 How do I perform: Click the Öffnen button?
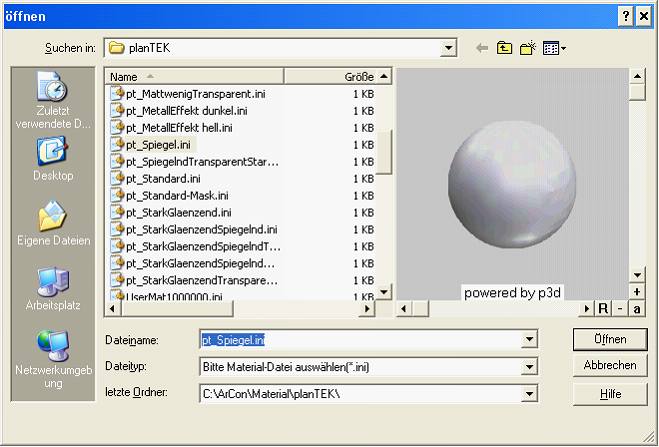(x=610, y=339)
